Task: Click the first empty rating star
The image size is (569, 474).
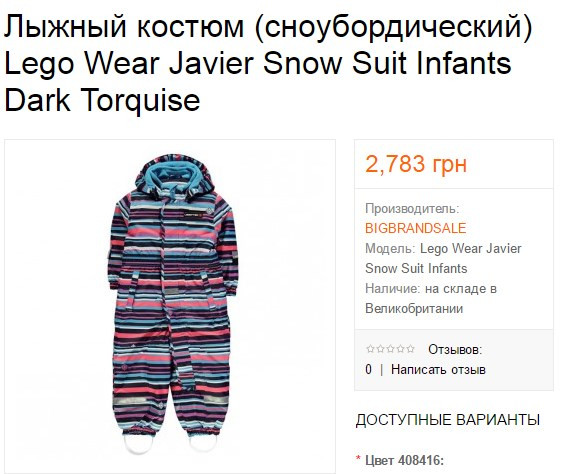Action: coord(370,349)
